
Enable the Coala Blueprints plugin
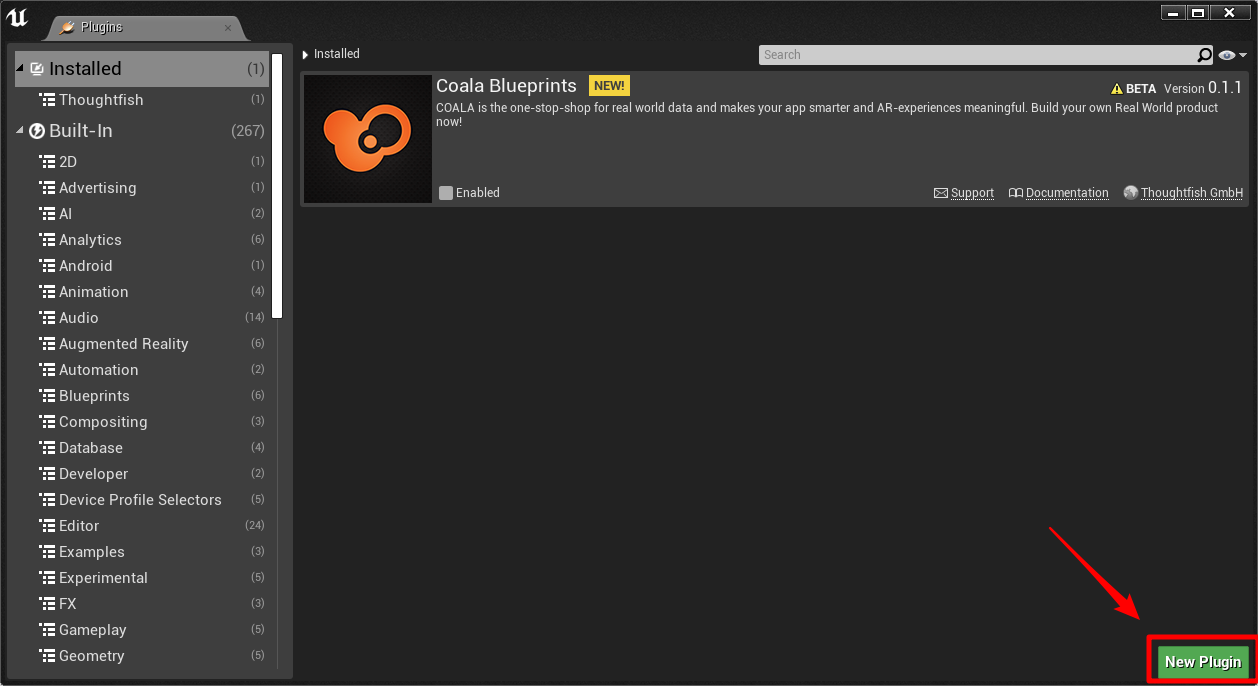click(x=446, y=192)
